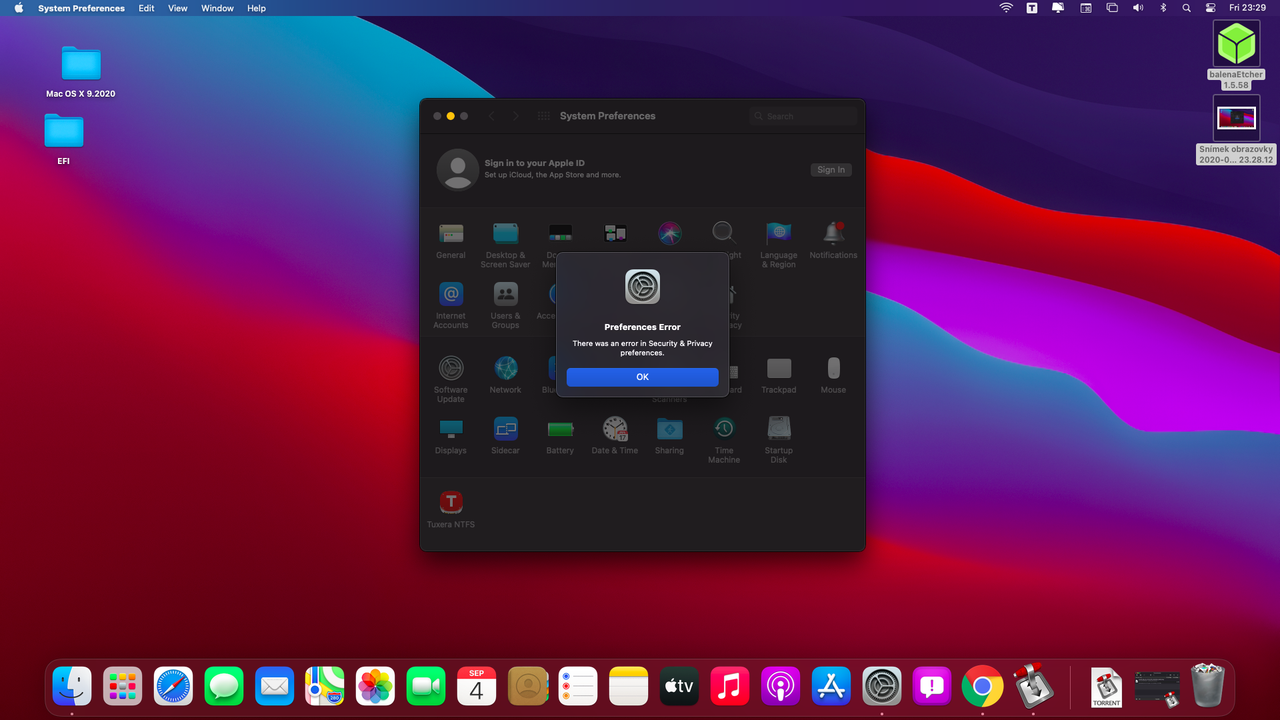Screen dimensions: 1280x720
Task: Open the Wi-Fi status menu
Action: tap(1006, 8)
